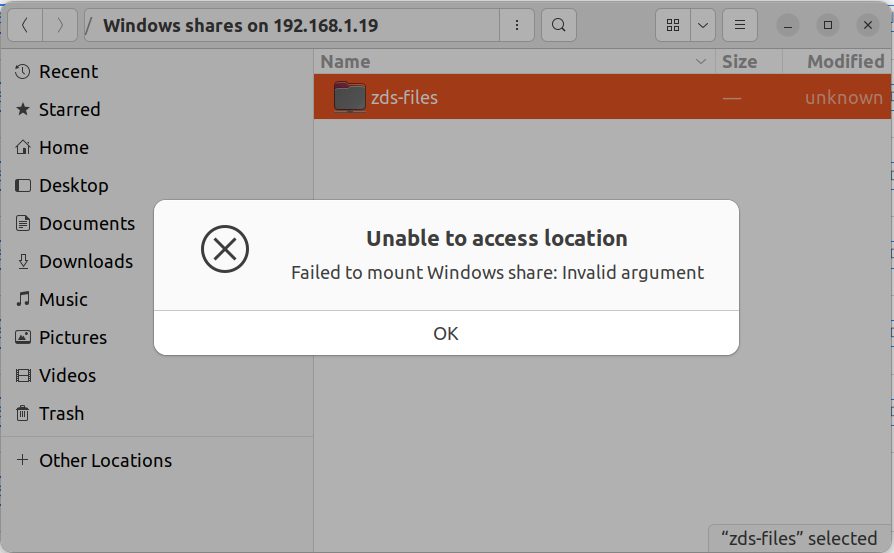
Task: Open the hamburger main menu
Action: coord(739,26)
